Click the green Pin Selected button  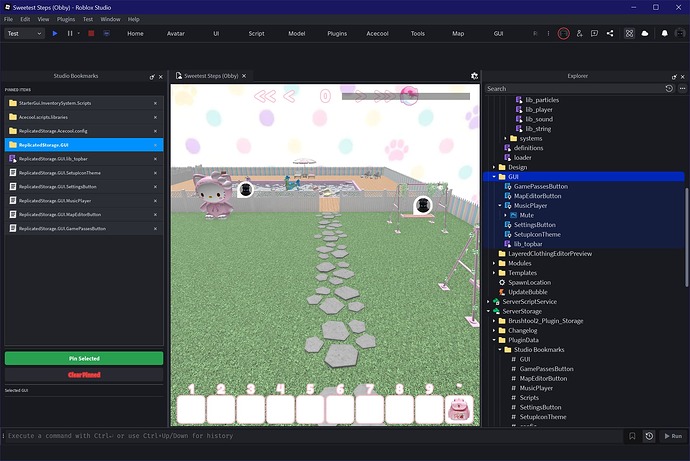point(84,359)
